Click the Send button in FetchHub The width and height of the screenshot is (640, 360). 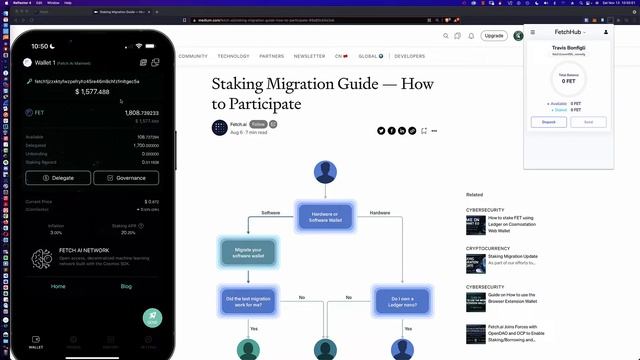pos(588,122)
